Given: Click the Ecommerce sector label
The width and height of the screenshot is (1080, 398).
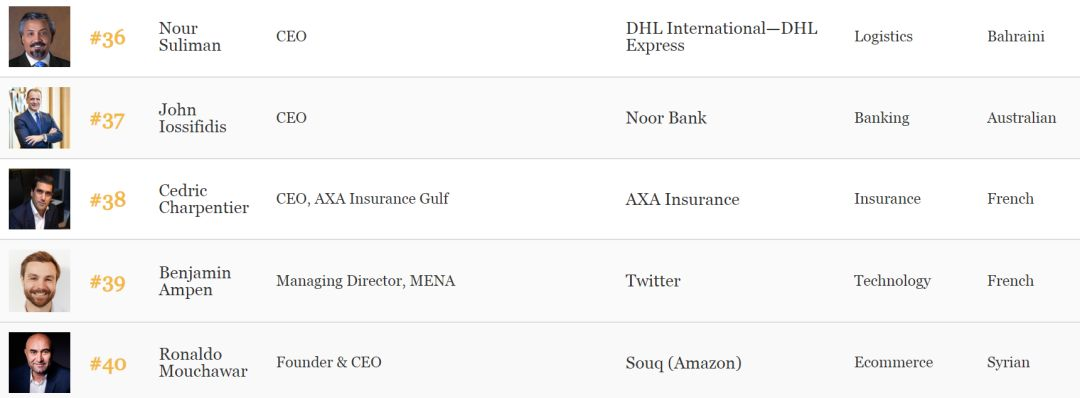Looking at the screenshot, I should [x=893, y=362].
